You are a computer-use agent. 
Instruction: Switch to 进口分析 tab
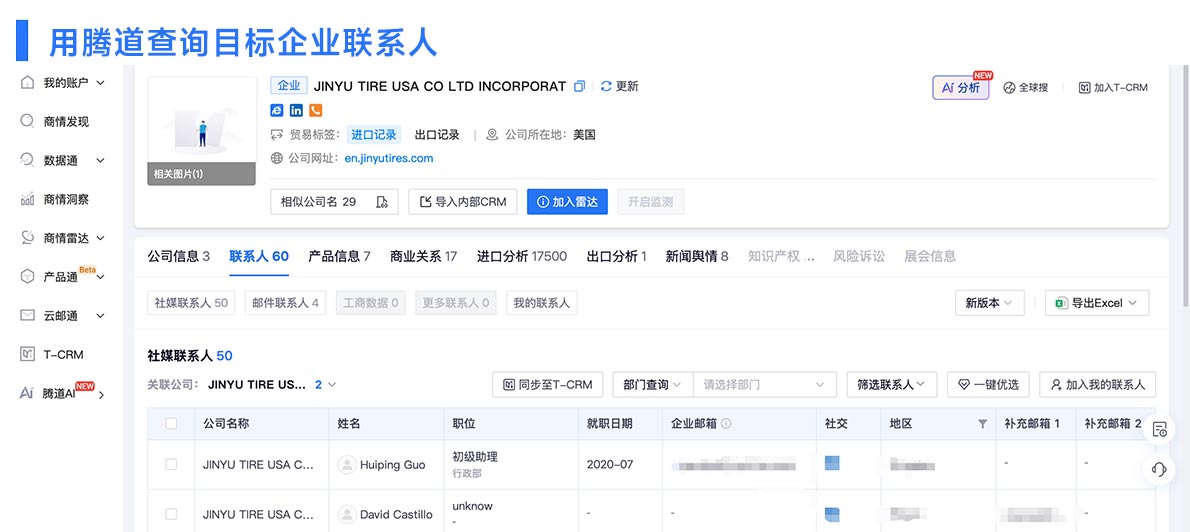pos(522,257)
